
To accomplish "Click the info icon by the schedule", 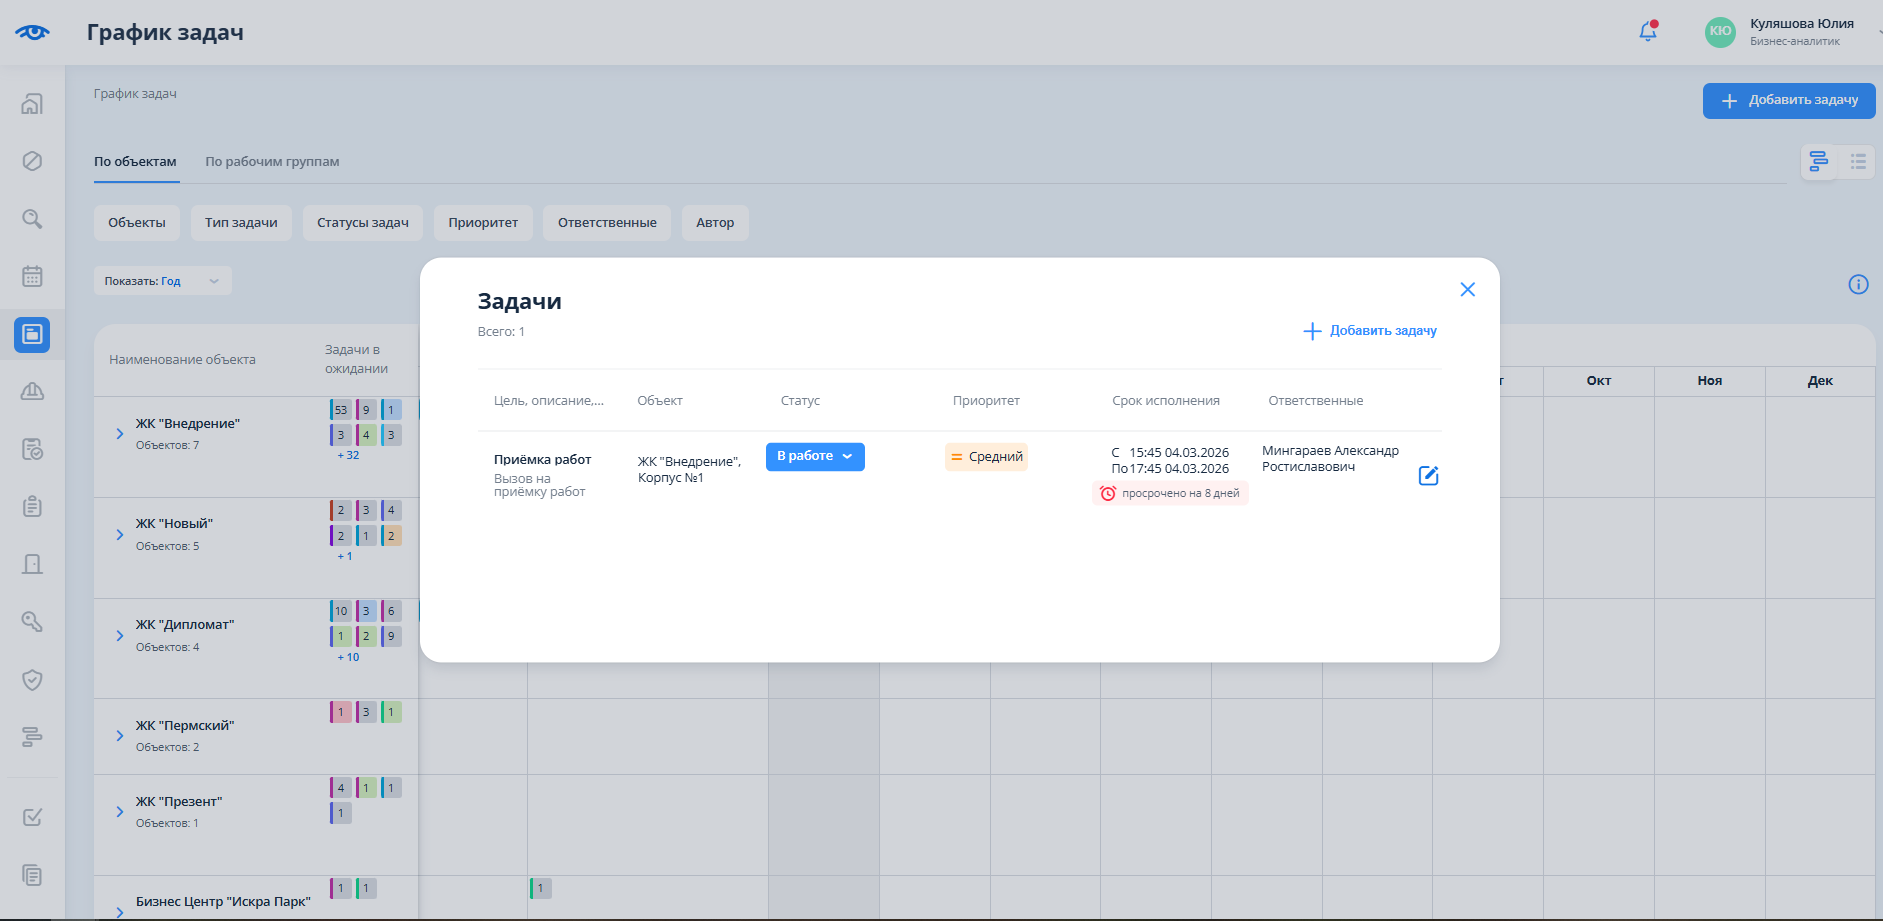I will point(1858,285).
